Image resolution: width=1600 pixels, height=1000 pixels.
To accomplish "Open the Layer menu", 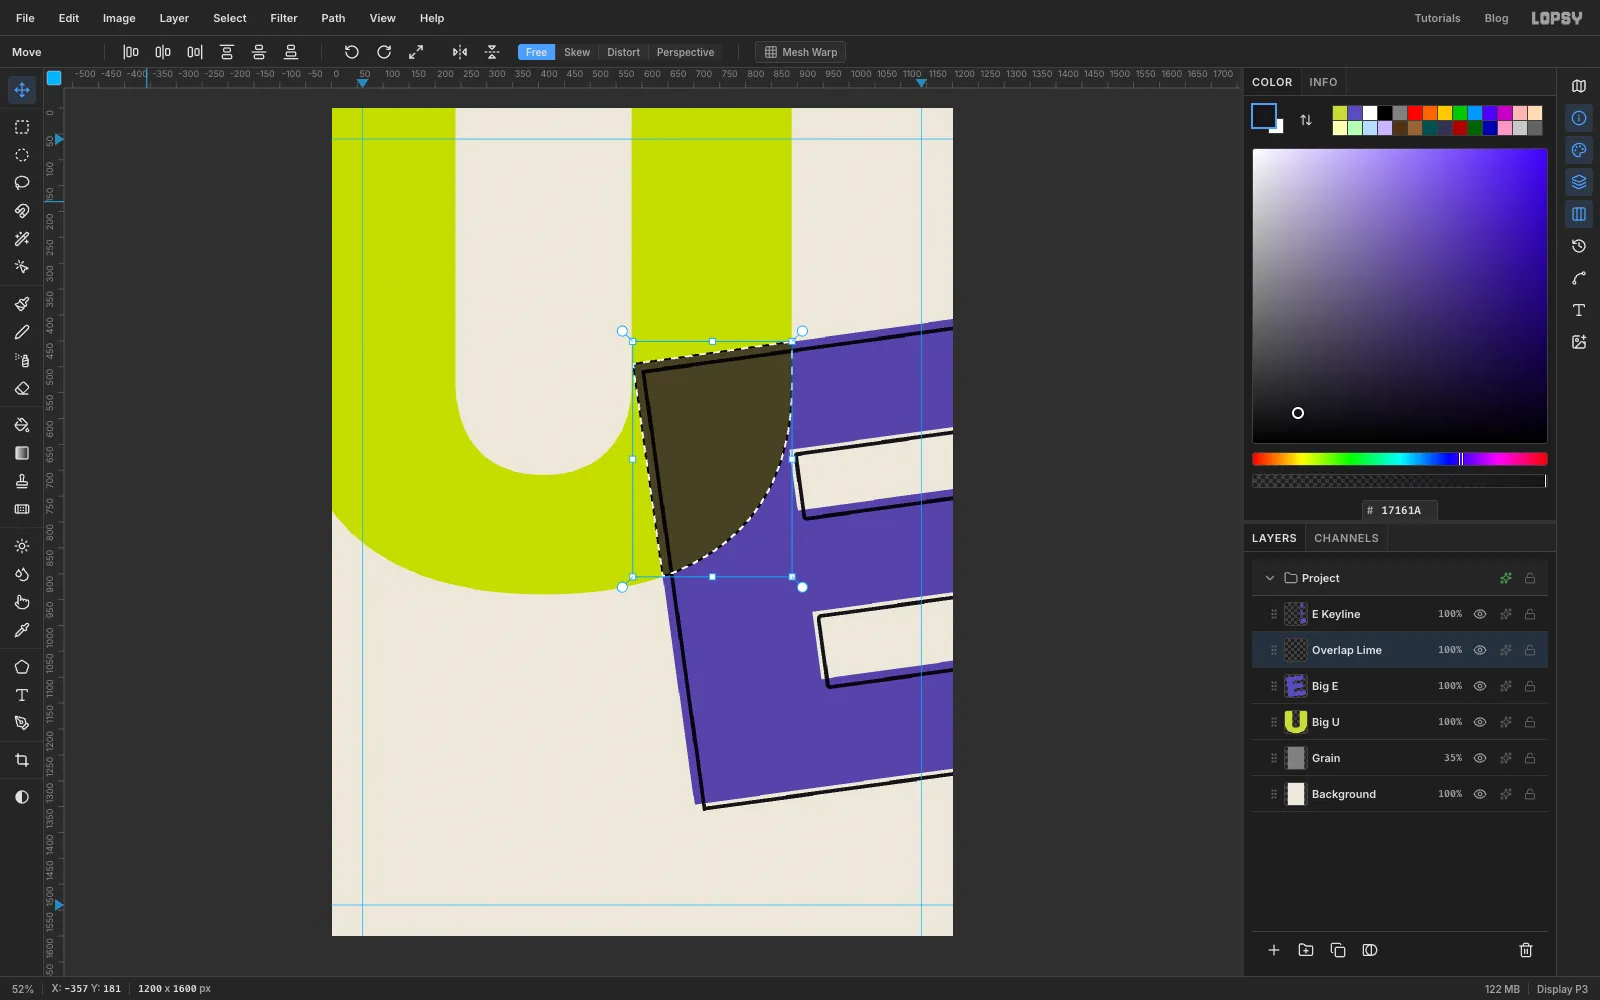I will 174,18.
